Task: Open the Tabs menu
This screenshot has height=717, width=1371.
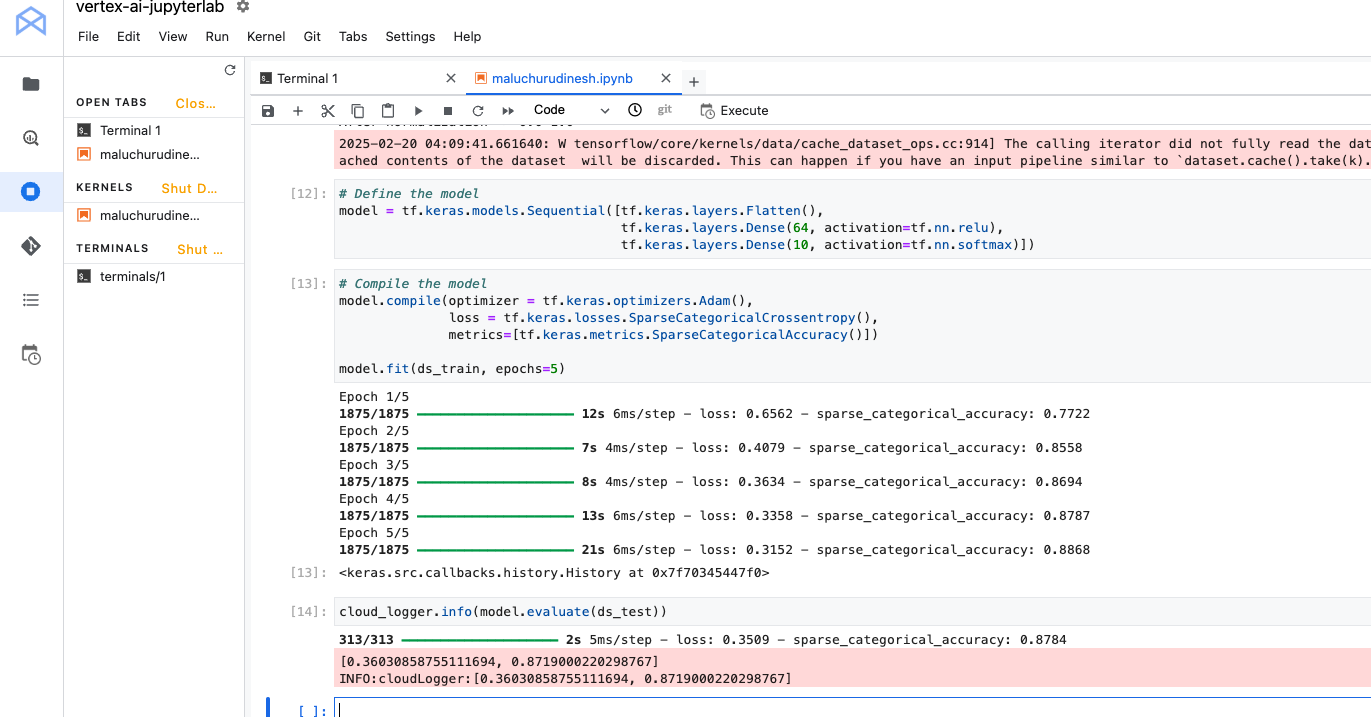Action: (353, 36)
